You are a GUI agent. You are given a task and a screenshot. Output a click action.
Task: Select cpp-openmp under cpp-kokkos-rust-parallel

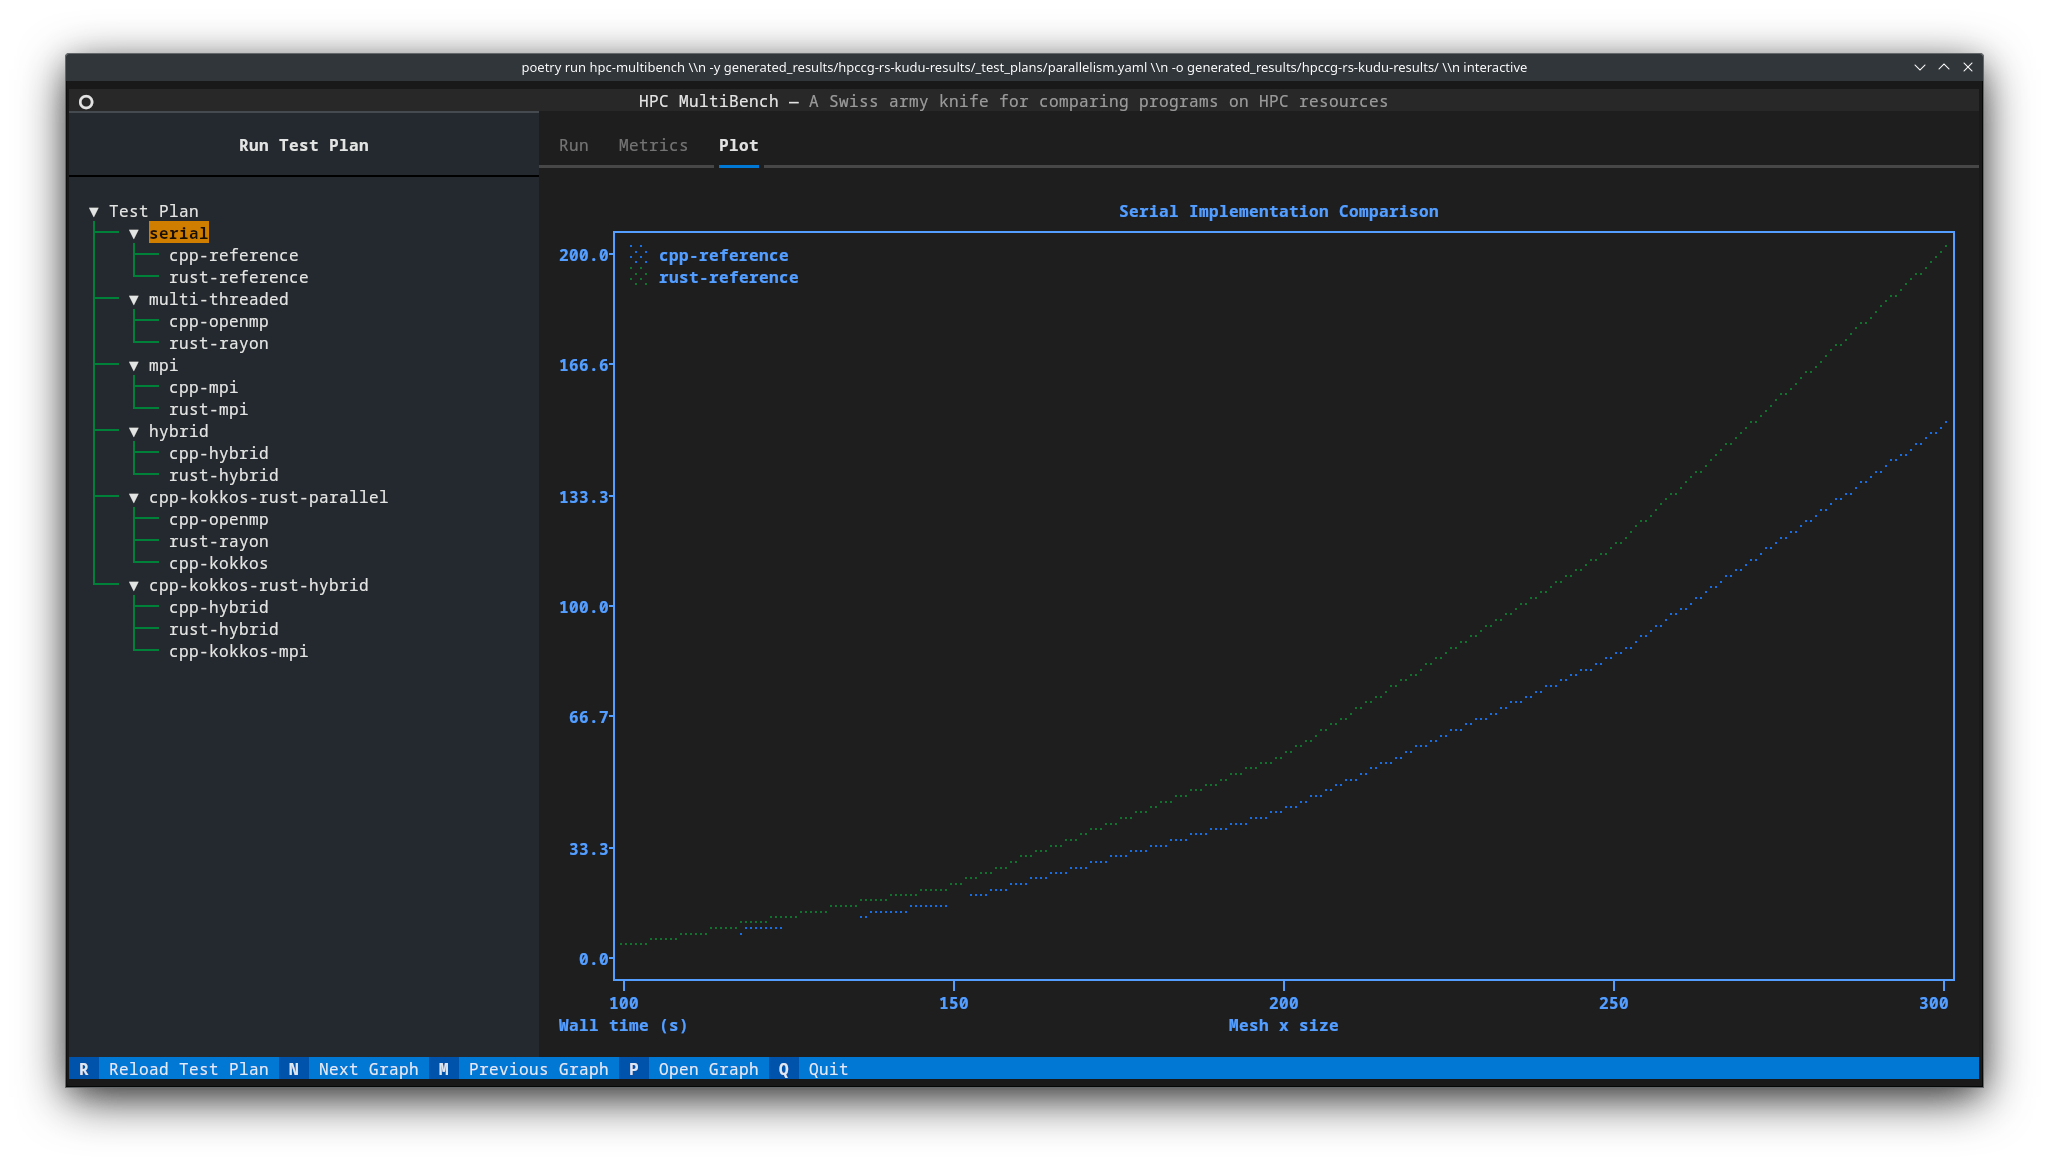[x=219, y=520]
